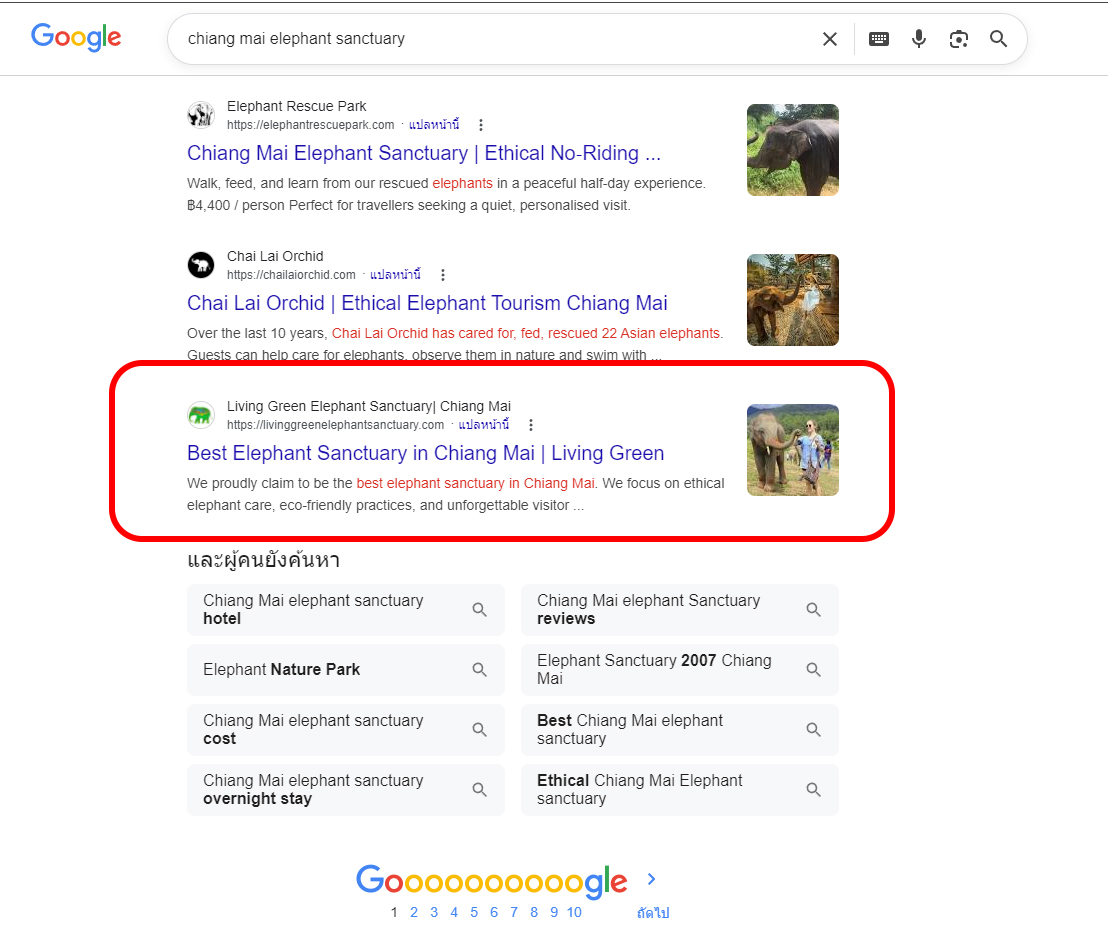Open Best Elephant Sanctuary in Chiang Mai link
The image size is (1108, 950).
pyautogui.click(x=425, y=453)
